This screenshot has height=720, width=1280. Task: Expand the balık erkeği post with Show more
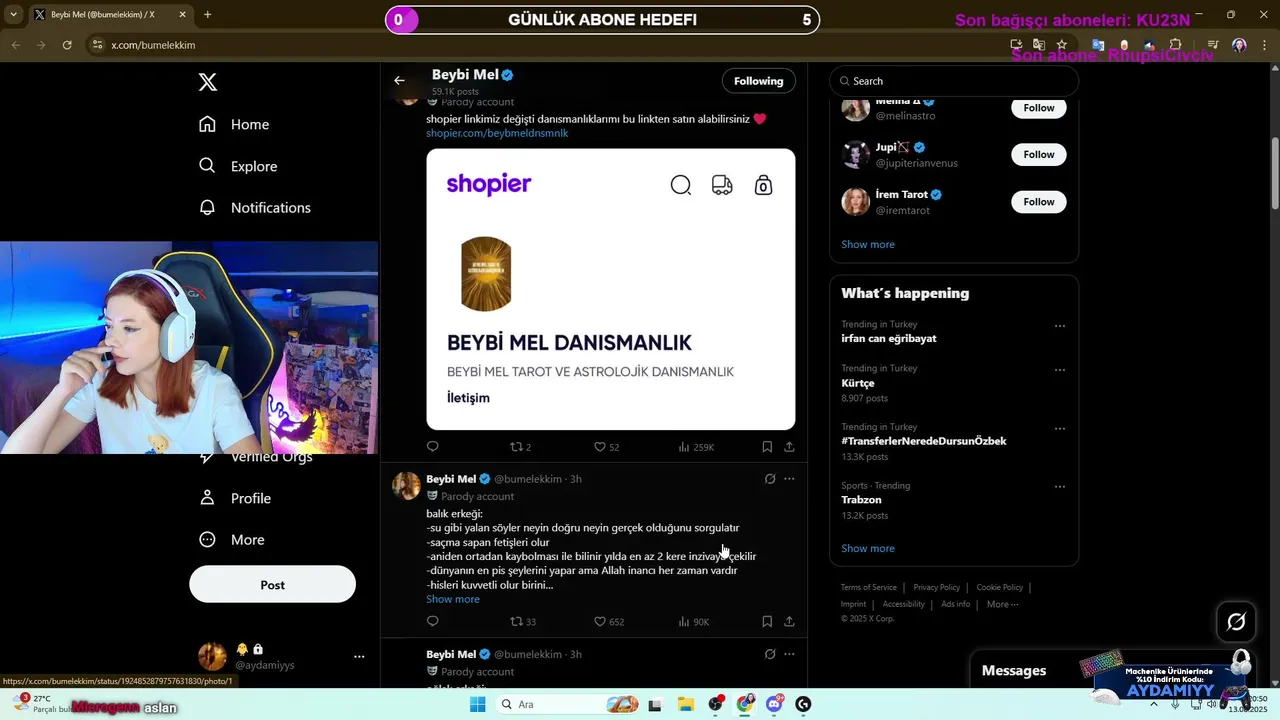(x=453, y=599)
